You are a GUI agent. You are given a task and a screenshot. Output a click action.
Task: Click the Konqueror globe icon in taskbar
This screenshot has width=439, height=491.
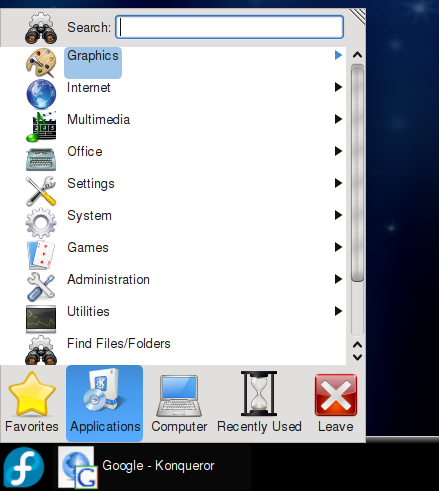77,468
